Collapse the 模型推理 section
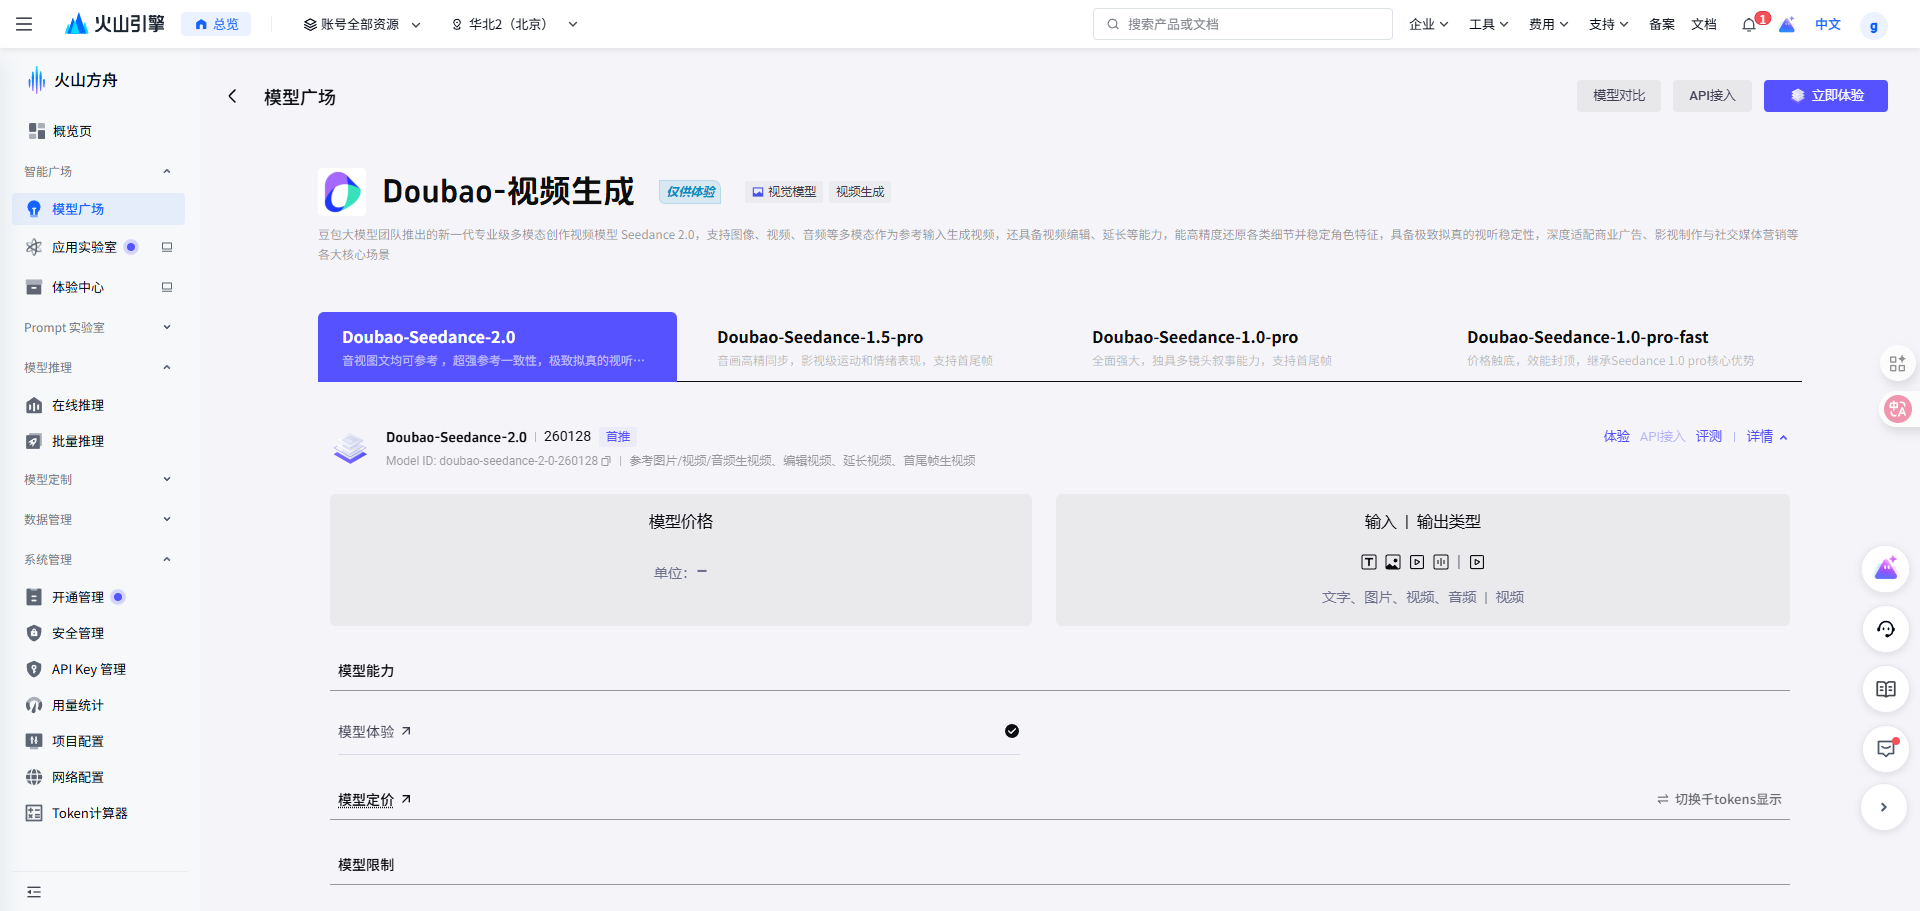This screenshot has height=911, width=1920. [98, 367]
